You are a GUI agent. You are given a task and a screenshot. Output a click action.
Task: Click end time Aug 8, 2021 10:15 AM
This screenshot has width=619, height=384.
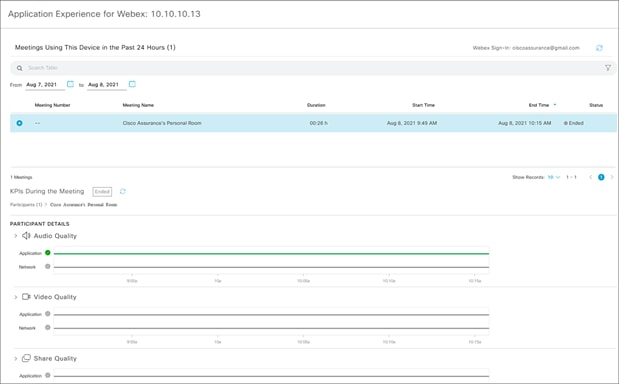tap(525, 123)
